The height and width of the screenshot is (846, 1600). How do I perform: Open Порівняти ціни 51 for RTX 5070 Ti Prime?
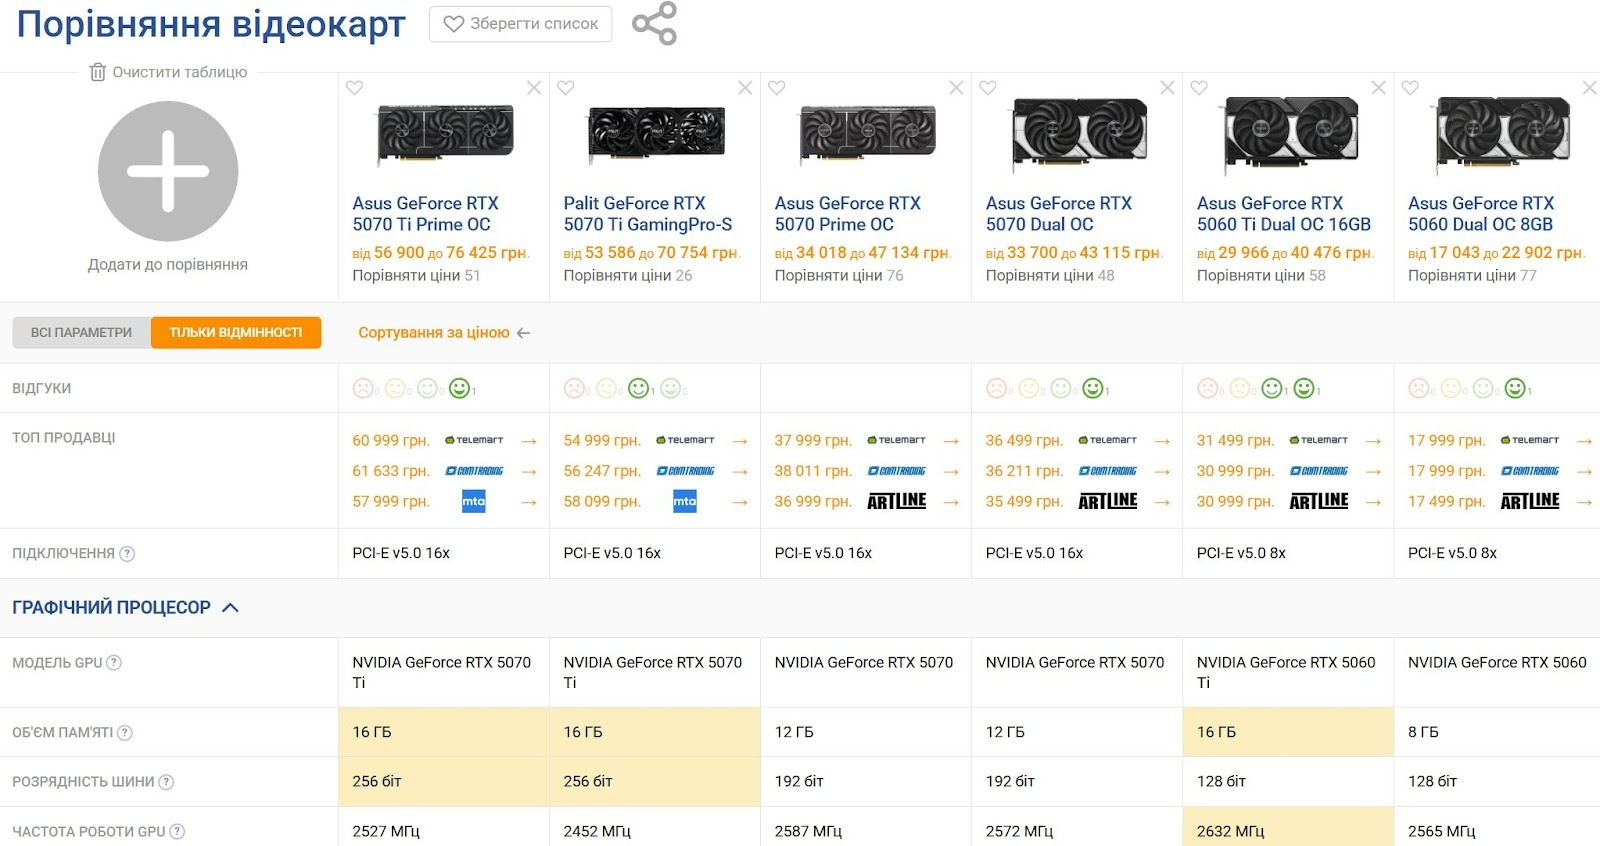tap(416, 276)
